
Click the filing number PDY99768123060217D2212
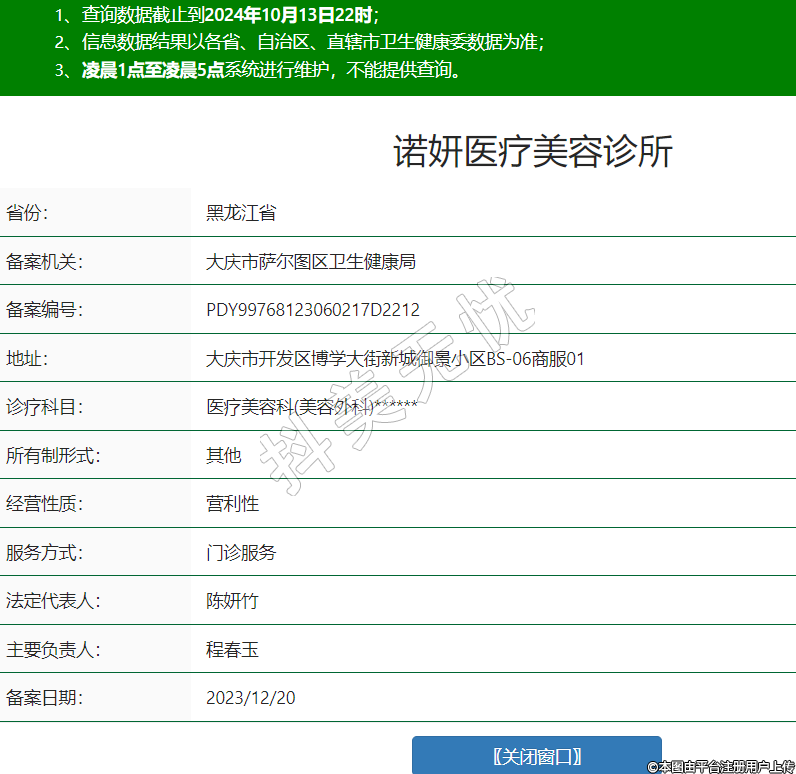pos(313,310)
